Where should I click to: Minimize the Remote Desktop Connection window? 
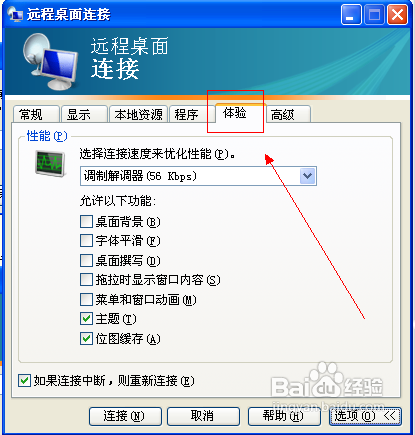[x=351, y=15]
